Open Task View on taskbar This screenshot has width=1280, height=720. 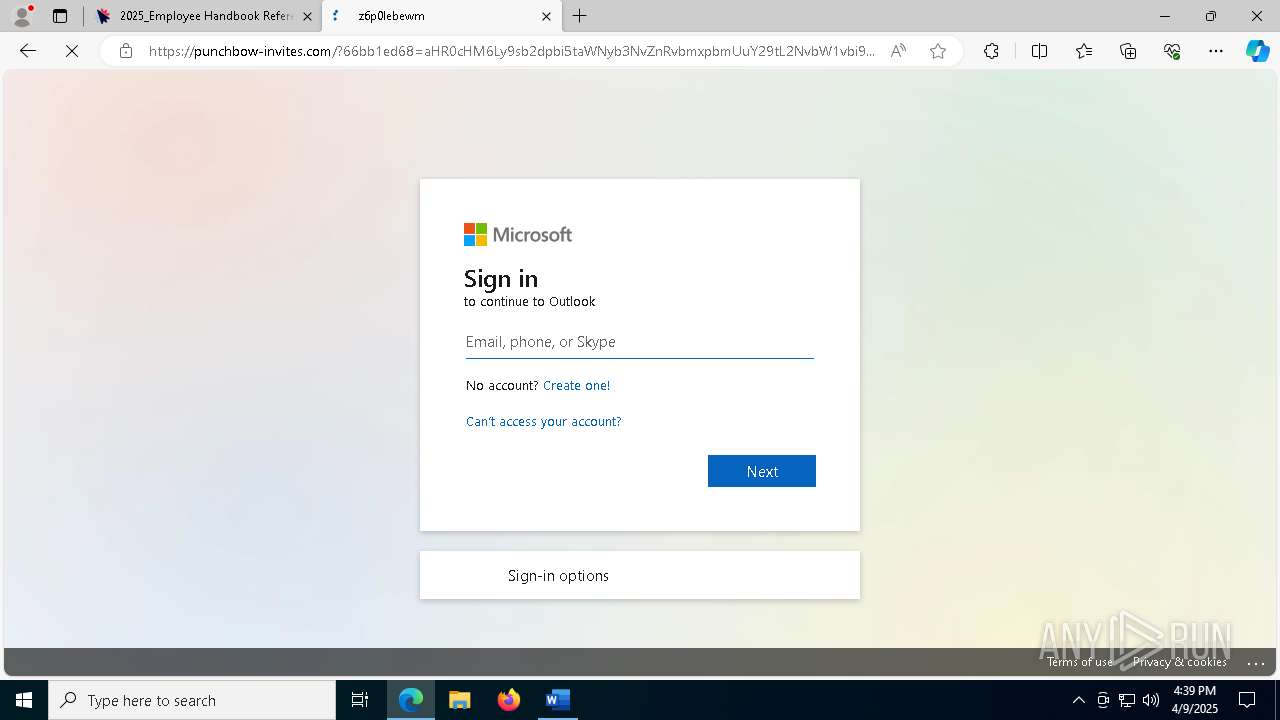[x=360, y=700]
